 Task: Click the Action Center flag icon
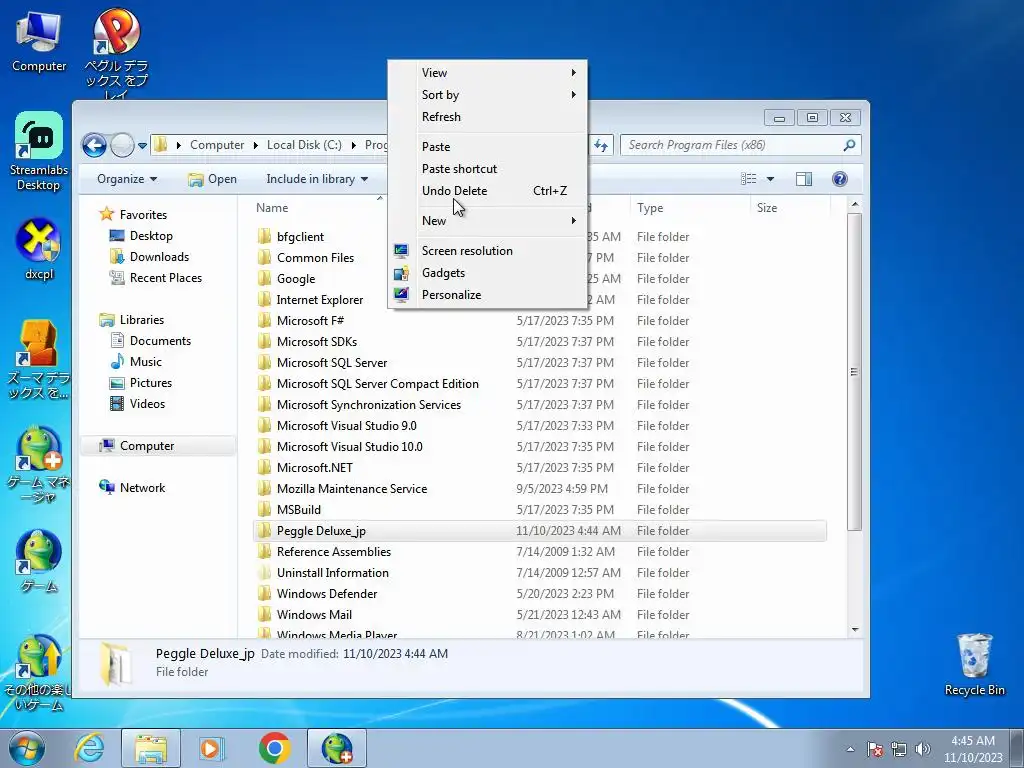875,749
